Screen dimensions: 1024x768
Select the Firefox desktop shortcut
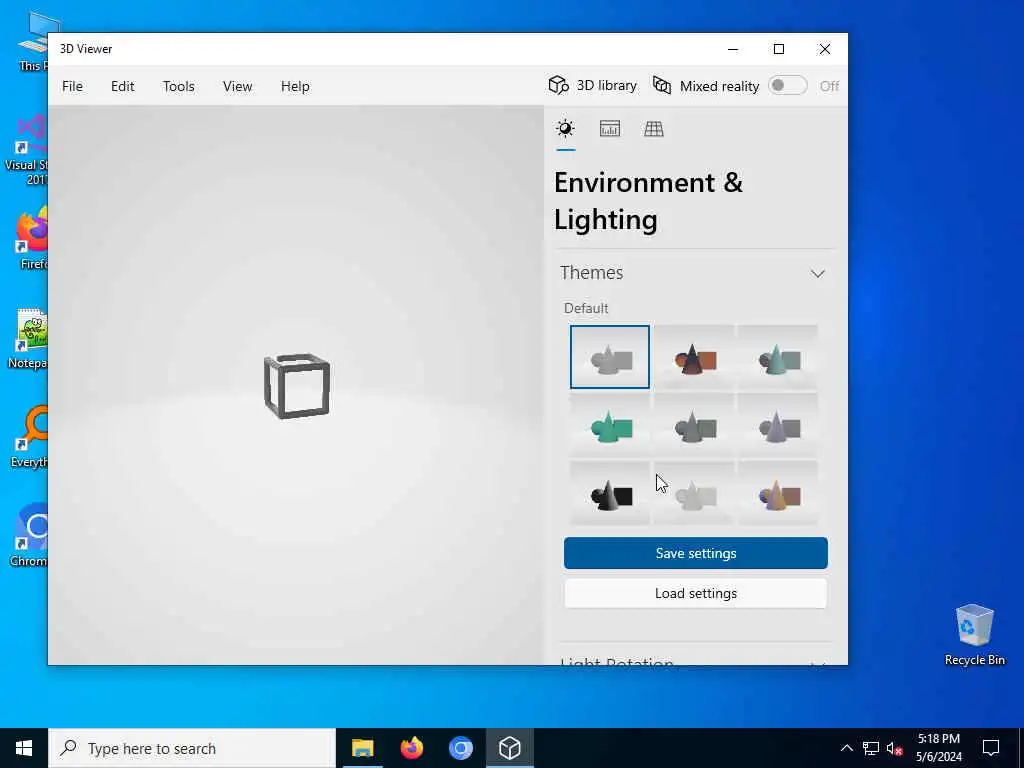(x=33, y=238)
